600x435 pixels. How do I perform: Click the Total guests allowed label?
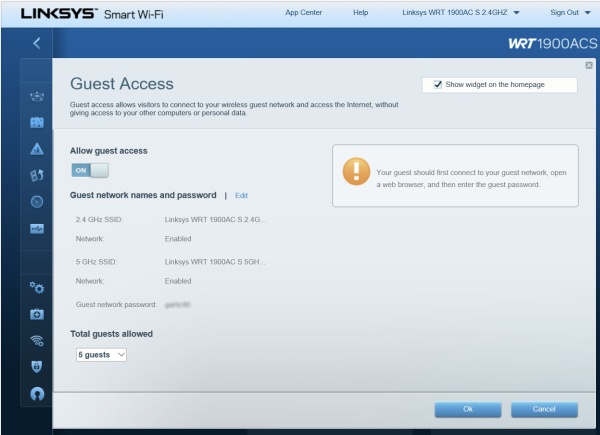coord(111,334)
